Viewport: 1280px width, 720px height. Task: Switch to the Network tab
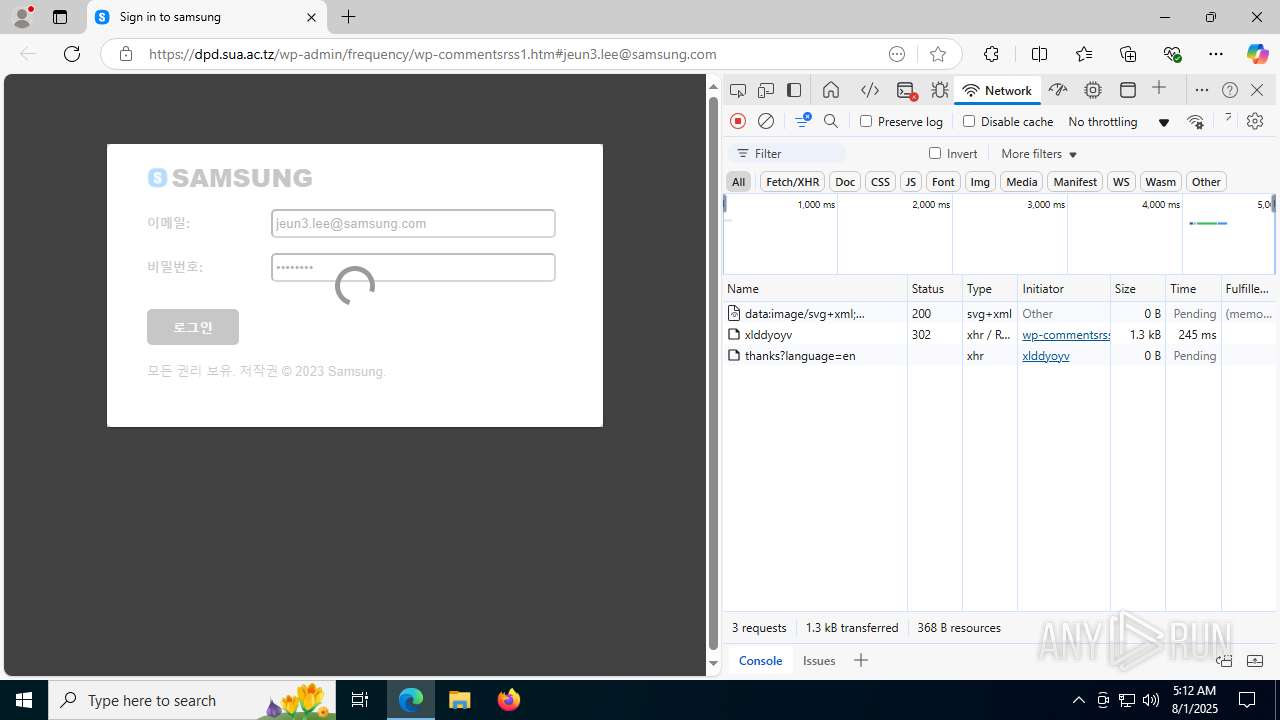tap(997, 90)
